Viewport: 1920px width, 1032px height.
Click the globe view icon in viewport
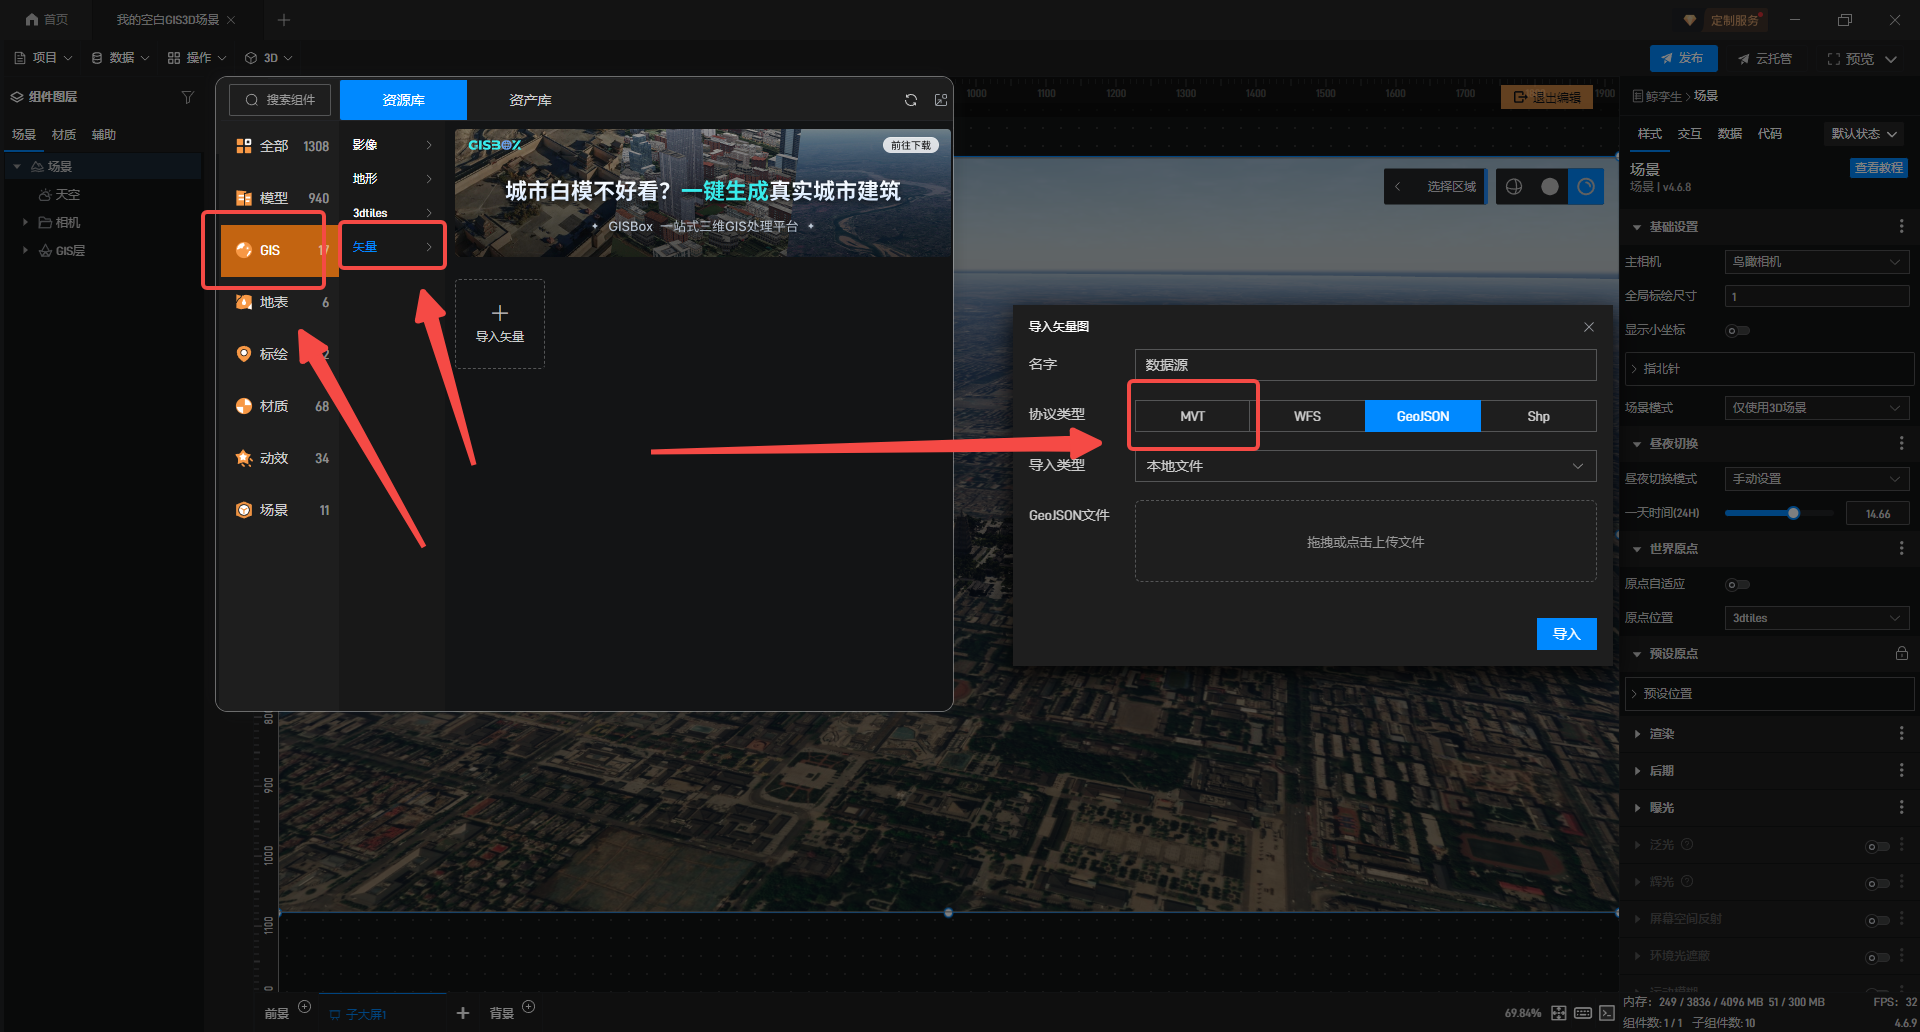click(x=1514, y=187)
